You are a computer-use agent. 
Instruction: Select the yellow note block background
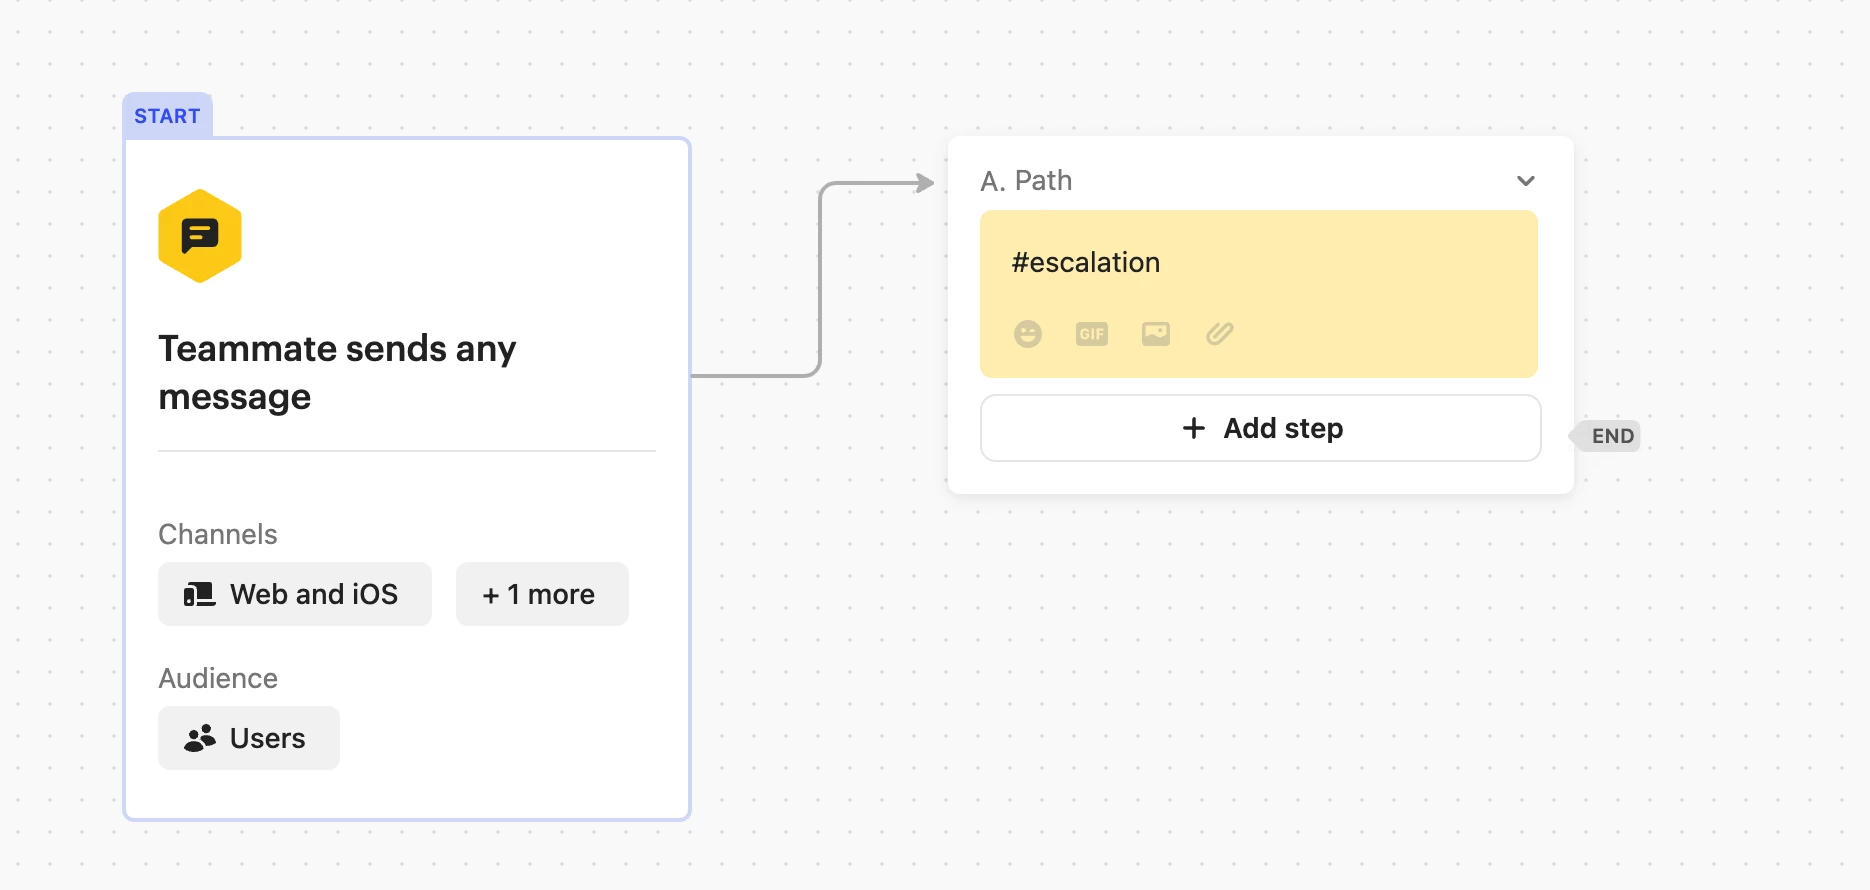1259,294
